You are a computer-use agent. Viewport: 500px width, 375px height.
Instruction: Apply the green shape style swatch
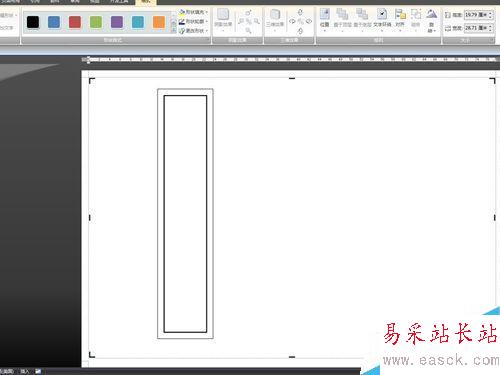96,22
